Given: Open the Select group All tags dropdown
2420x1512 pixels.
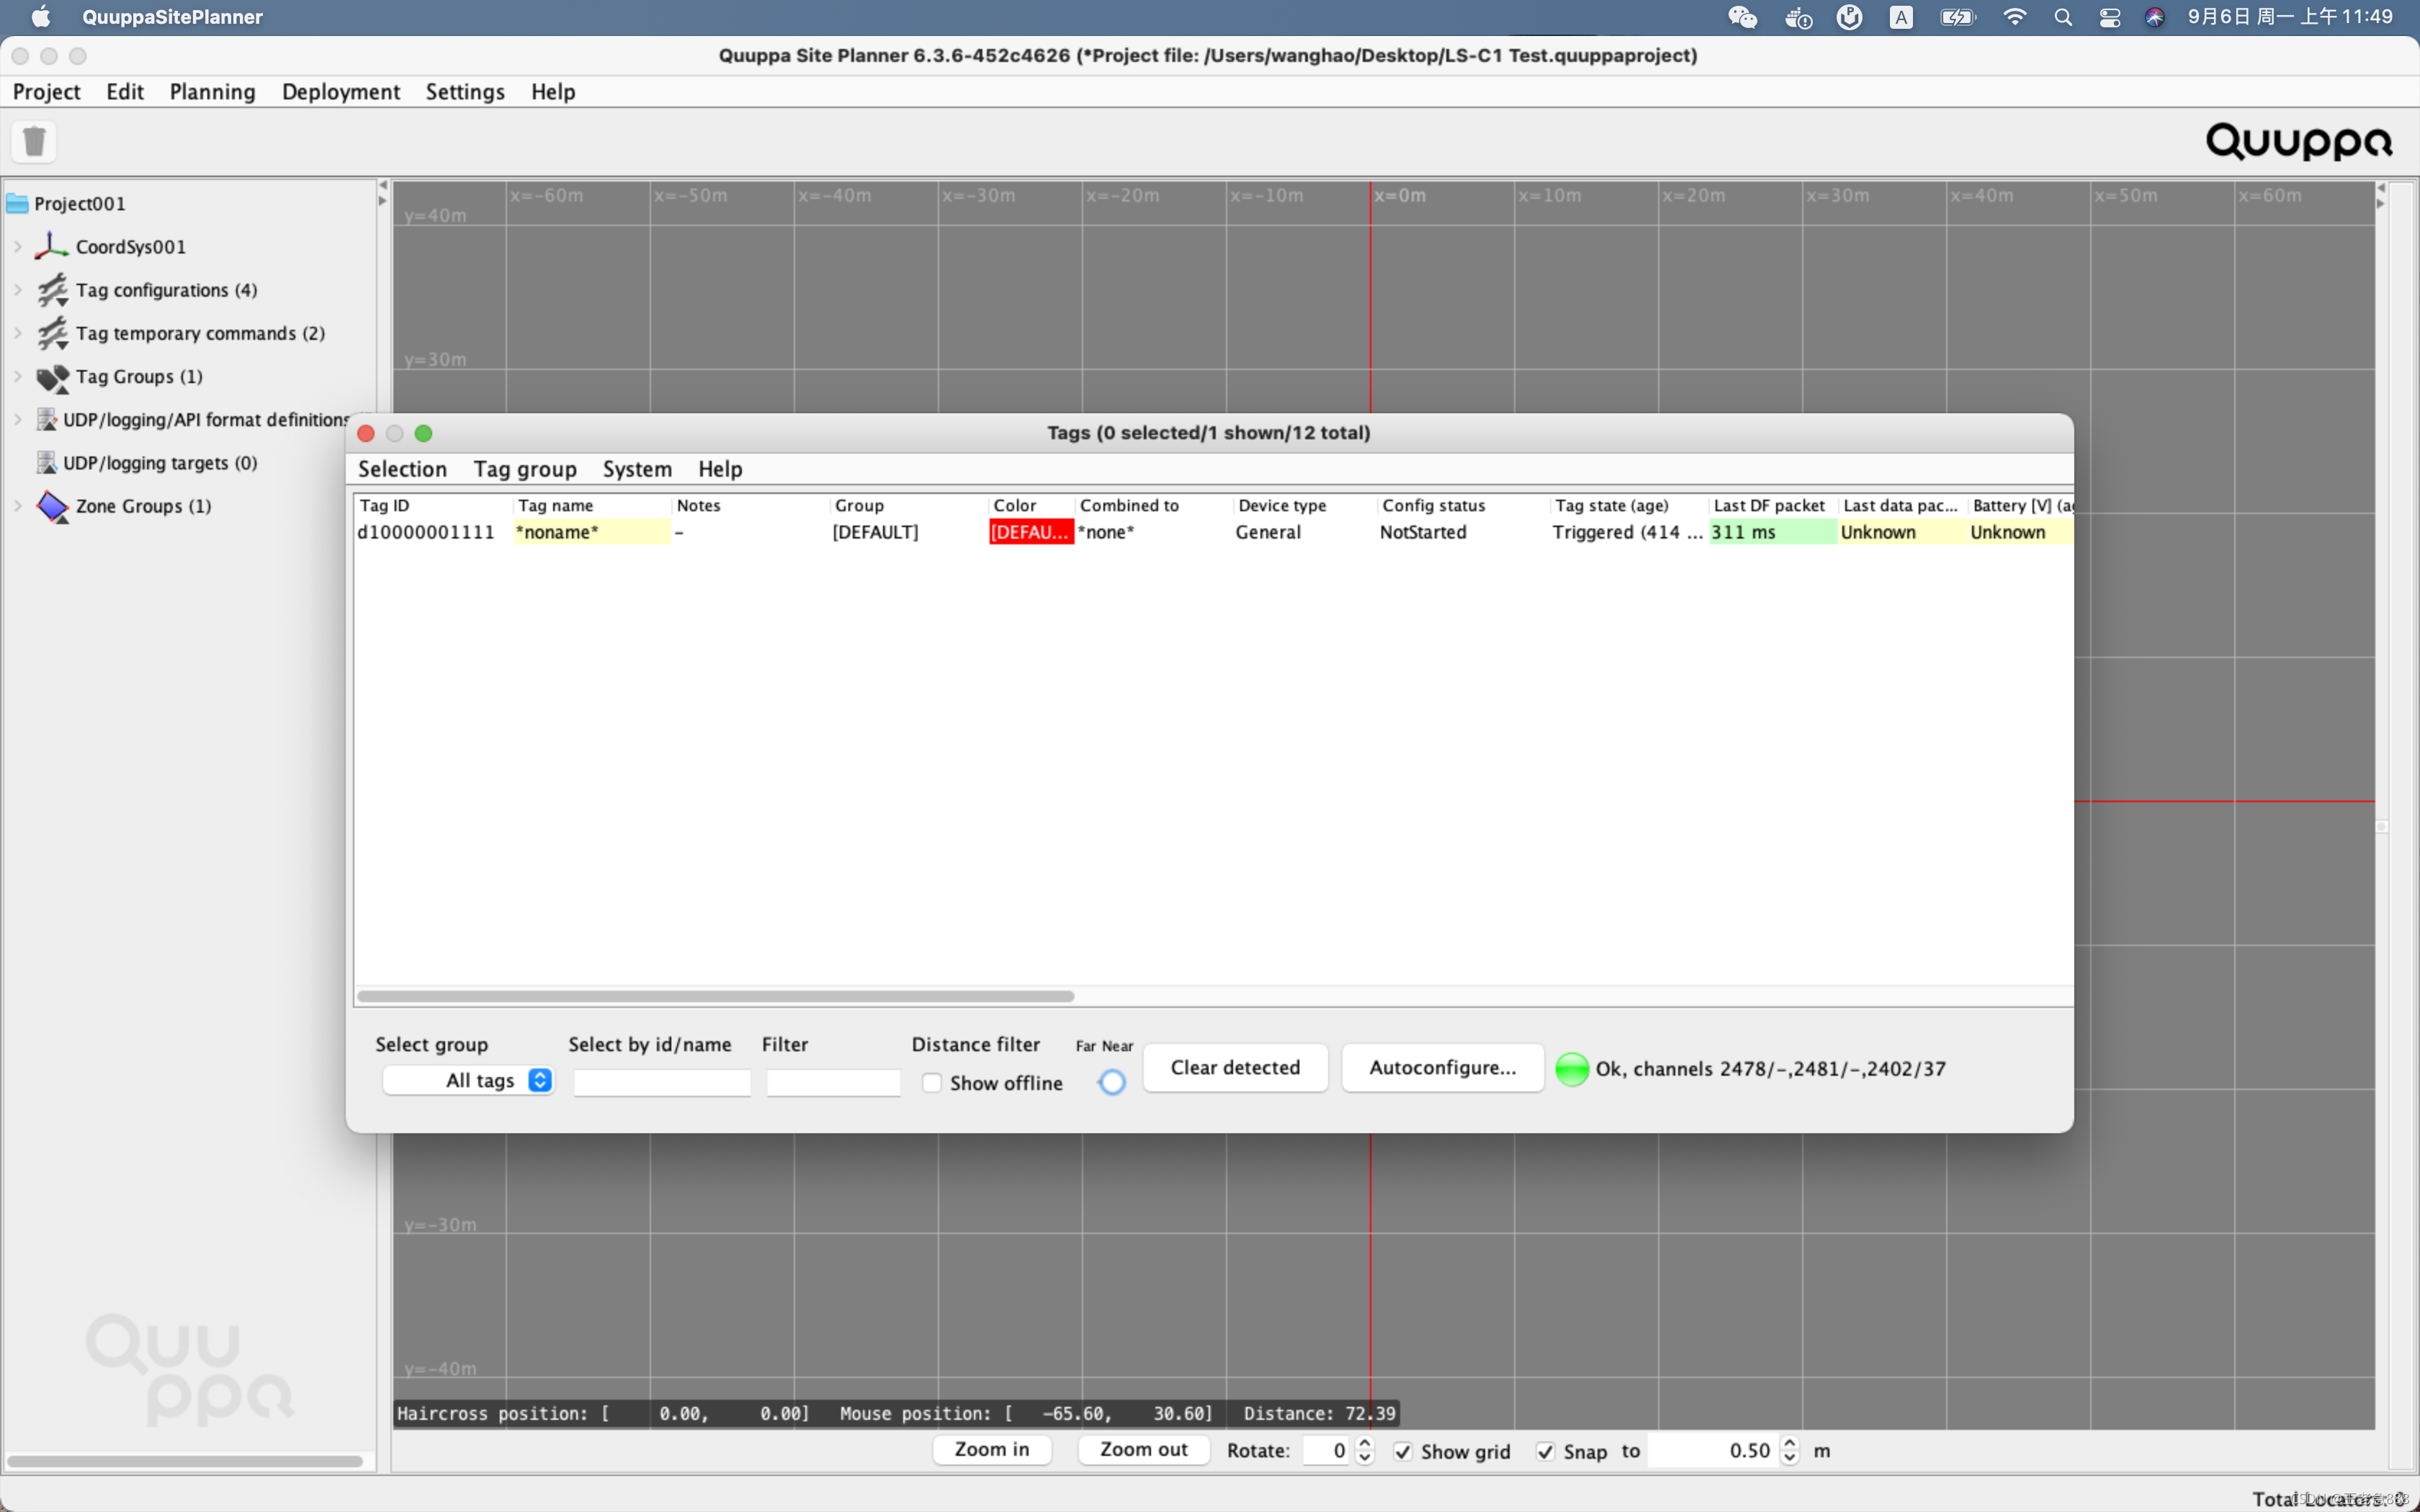Looking at the screenshot, I should coord(468,1080).
